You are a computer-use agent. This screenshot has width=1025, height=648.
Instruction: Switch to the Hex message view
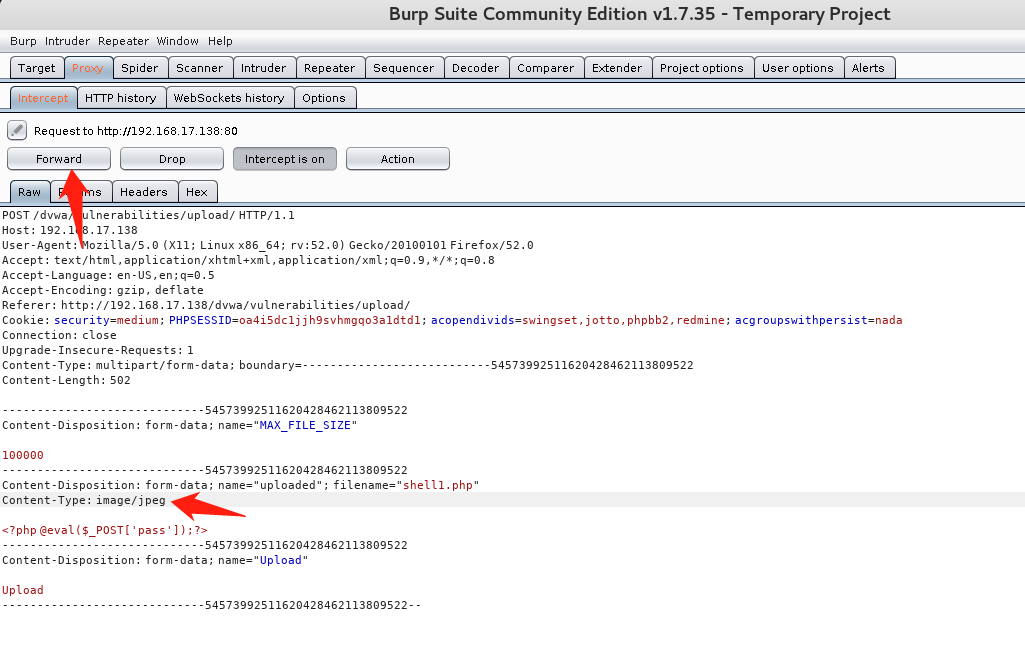[197, 192]
